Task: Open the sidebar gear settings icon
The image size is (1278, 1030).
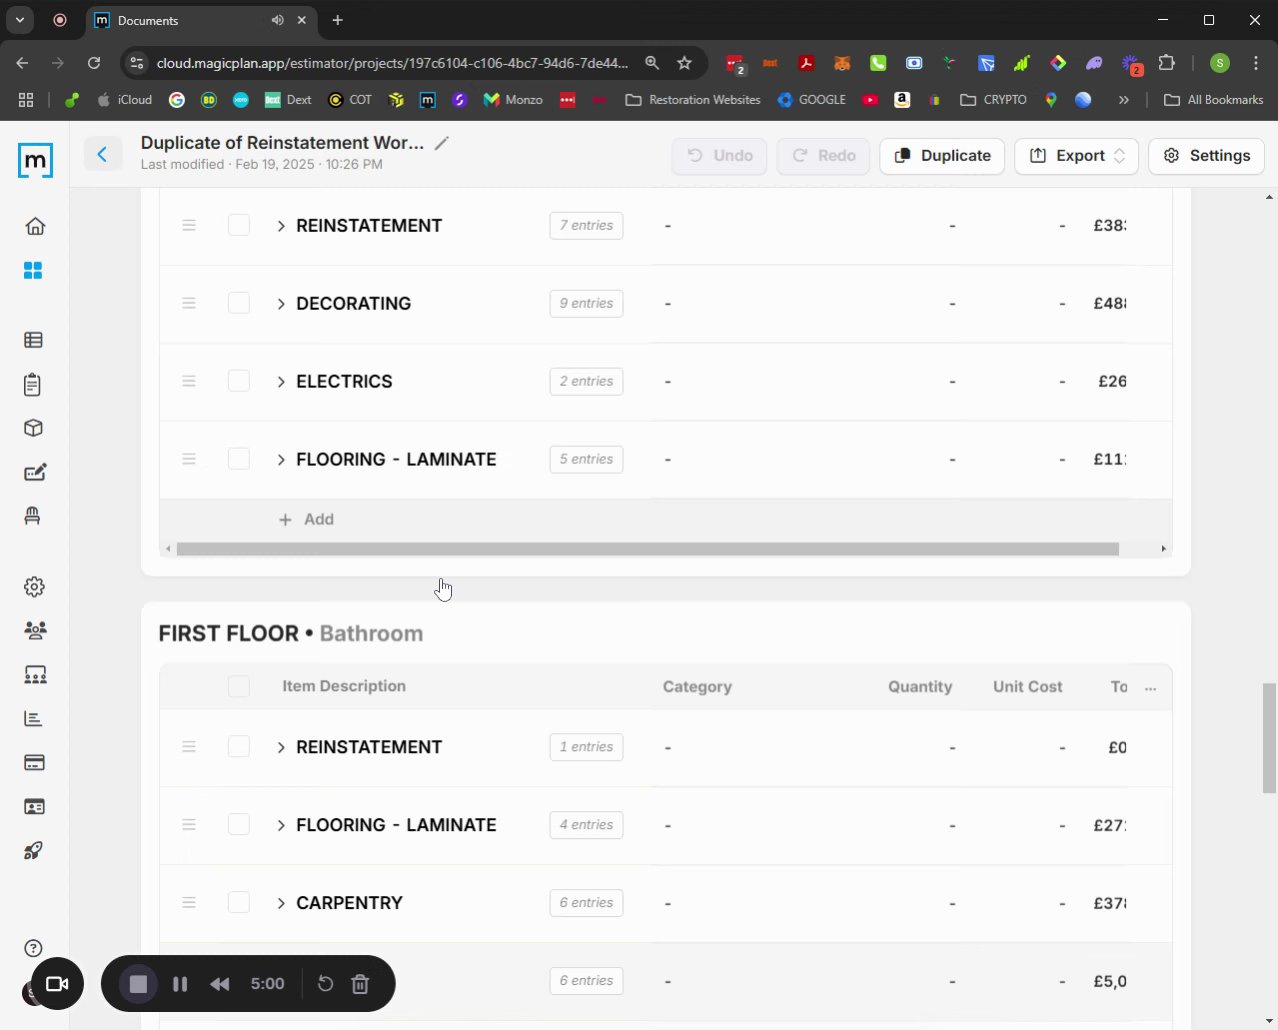Action: click(34, 587)
